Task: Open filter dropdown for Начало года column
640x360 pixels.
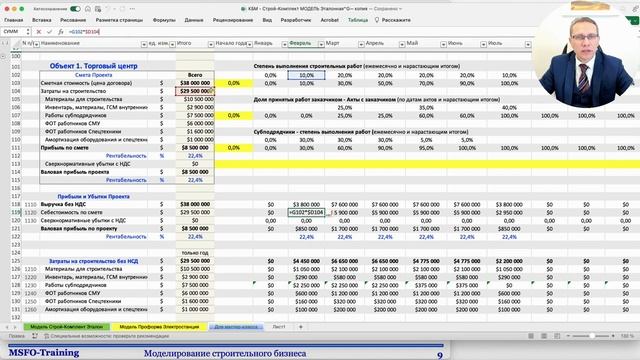Action: coord(249,44)
